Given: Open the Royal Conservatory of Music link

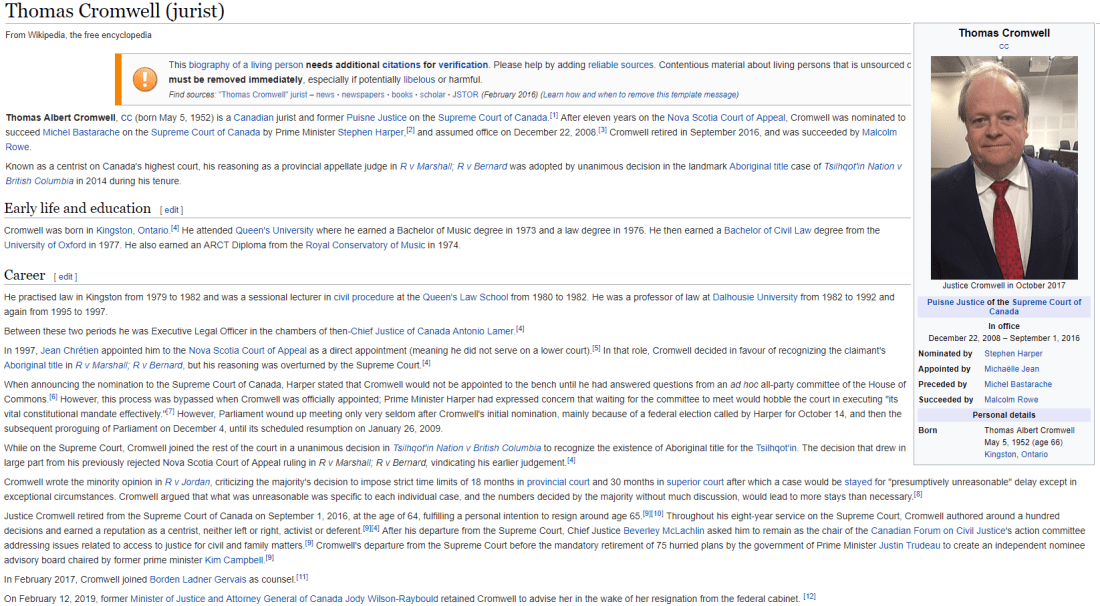Looking at the screenshot, I should [x=365, y=246].
